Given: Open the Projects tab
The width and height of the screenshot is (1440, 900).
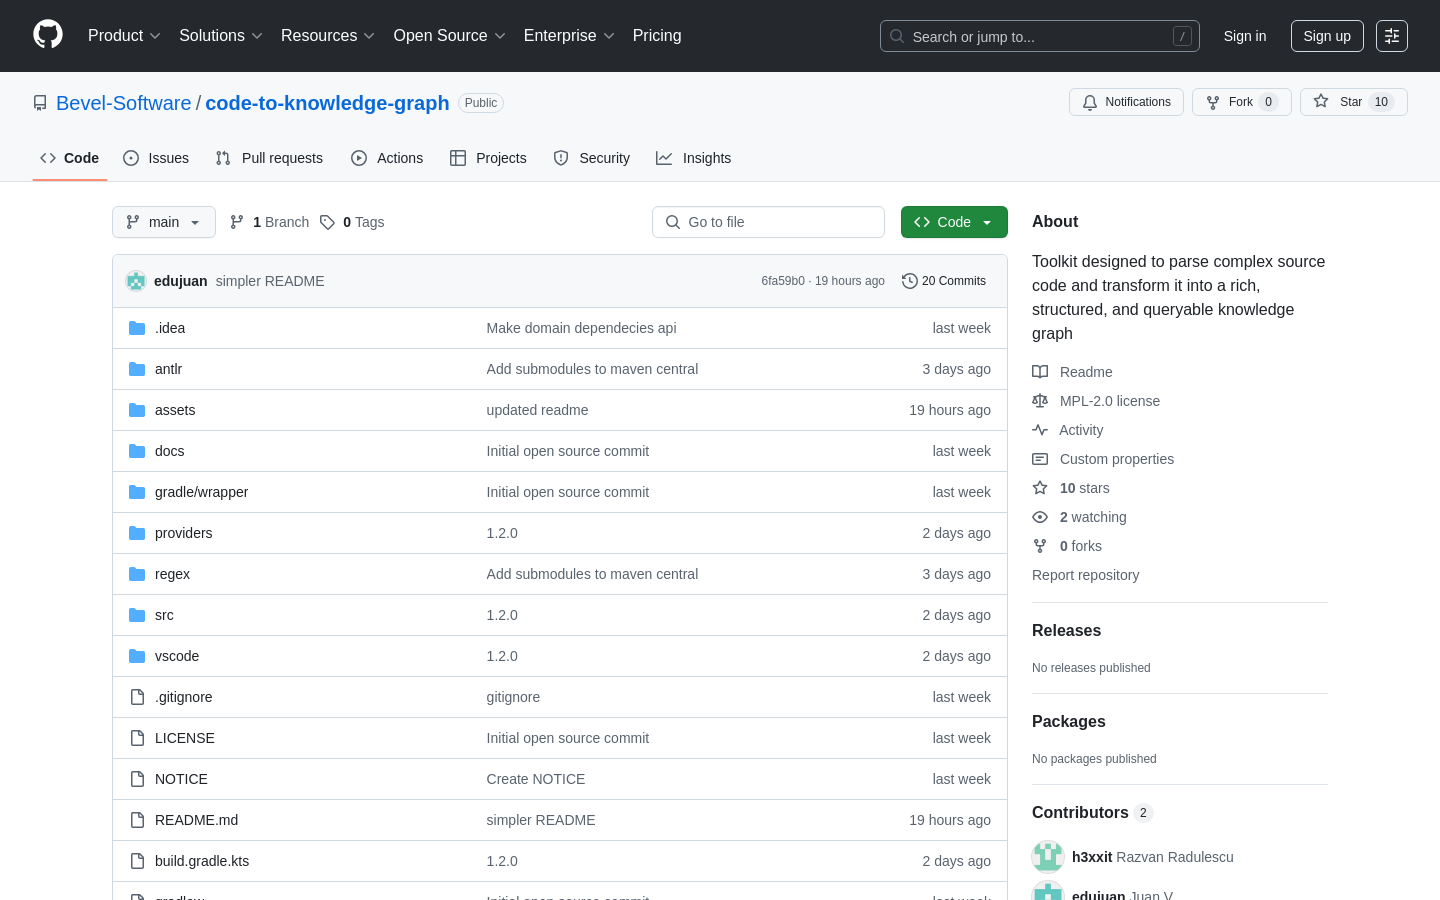Looking at the screenshot, I should (488, 158).
